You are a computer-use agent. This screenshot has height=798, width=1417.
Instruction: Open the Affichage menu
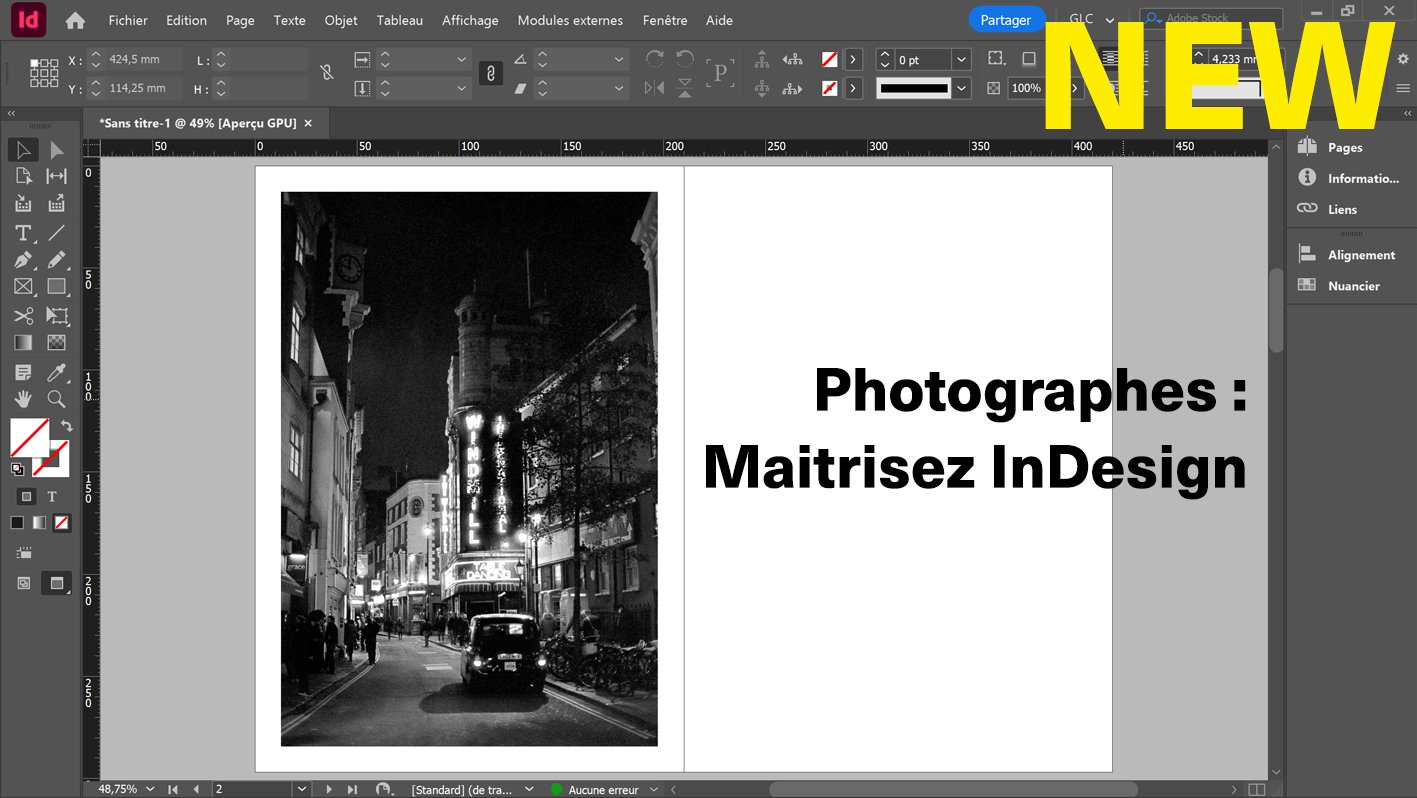pos(470,20)
